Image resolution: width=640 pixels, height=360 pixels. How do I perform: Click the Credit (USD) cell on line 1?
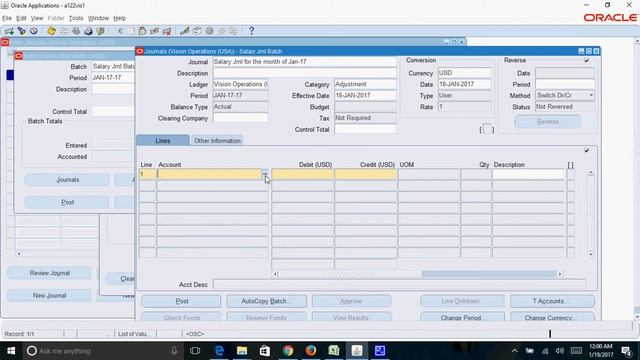[x=365, y=174]
